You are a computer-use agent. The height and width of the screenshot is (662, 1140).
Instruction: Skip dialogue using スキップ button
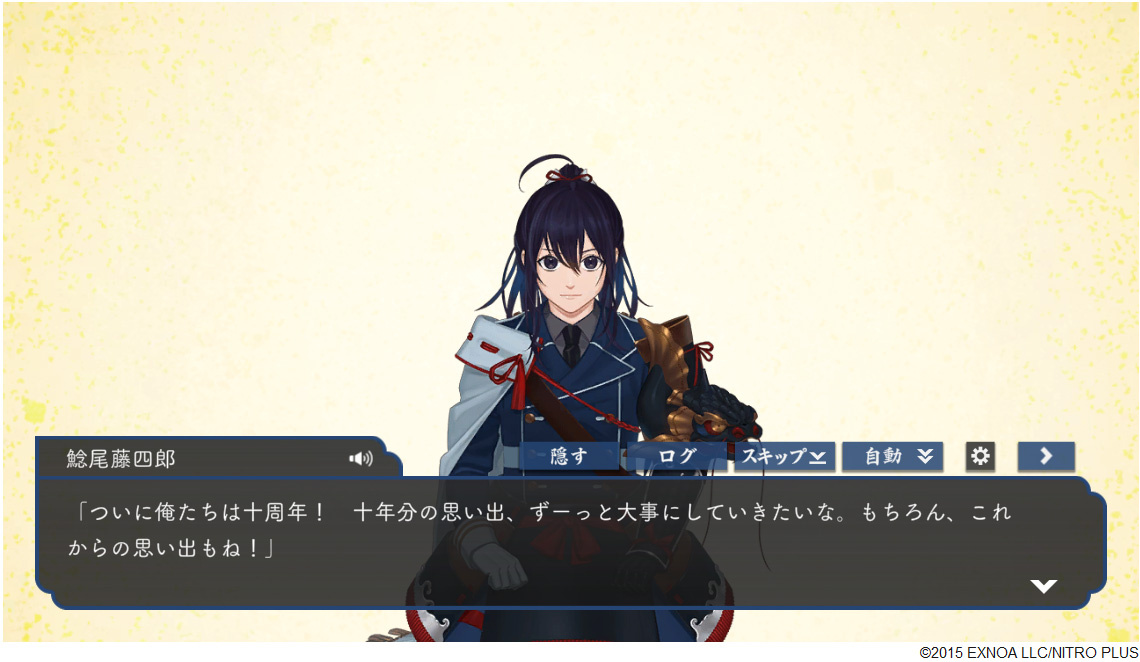[x=784, y=456]
